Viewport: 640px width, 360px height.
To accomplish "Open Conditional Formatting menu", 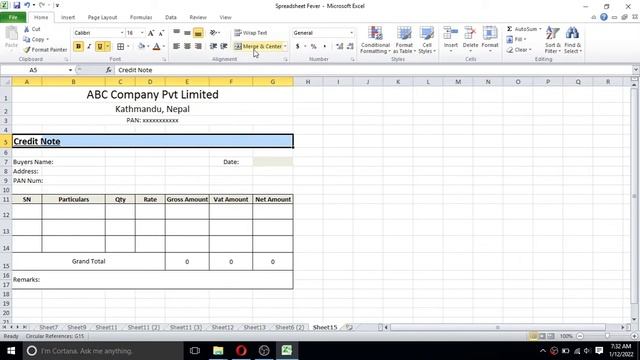I will [375, 40].
